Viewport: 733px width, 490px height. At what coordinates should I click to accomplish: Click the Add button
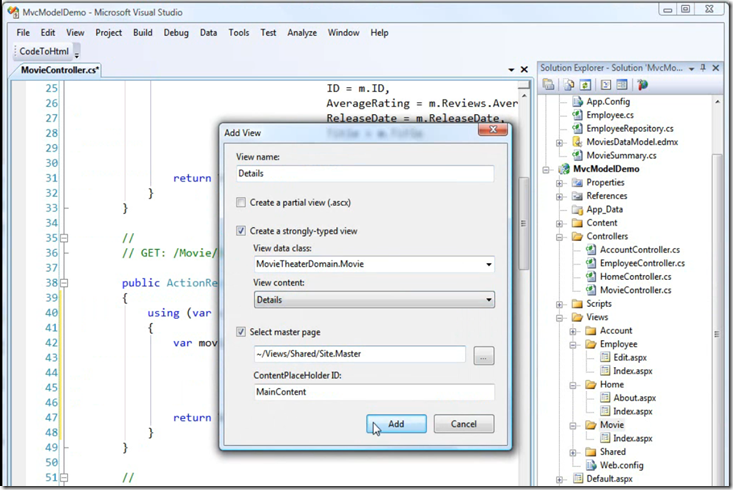(x=396, y=424)
